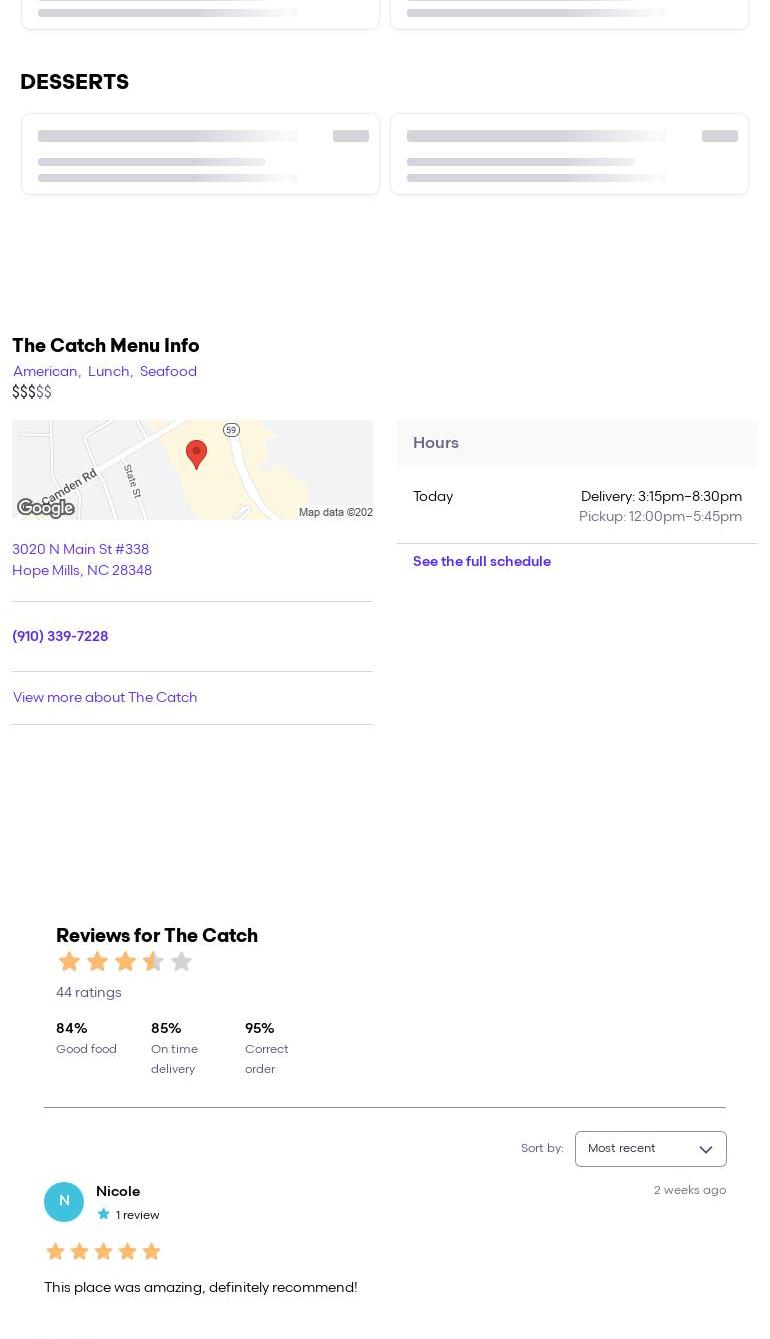Click Nicole's five-star review rating
Image resolution: width=770 pixels, height=1339 pixels.
103,1251
